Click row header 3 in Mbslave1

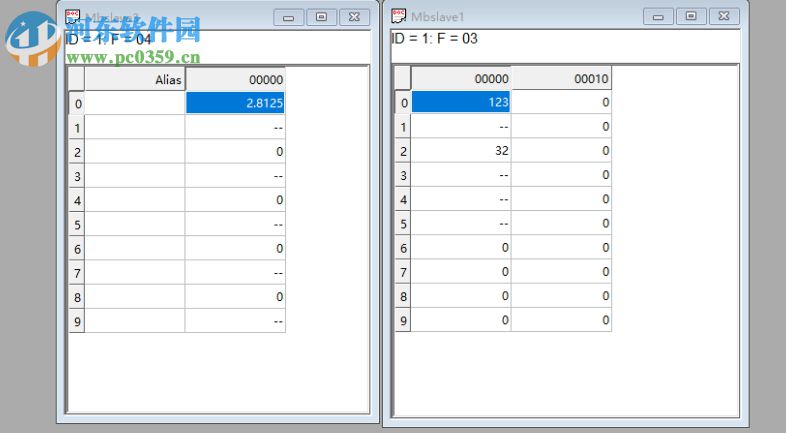pos(403,175)
